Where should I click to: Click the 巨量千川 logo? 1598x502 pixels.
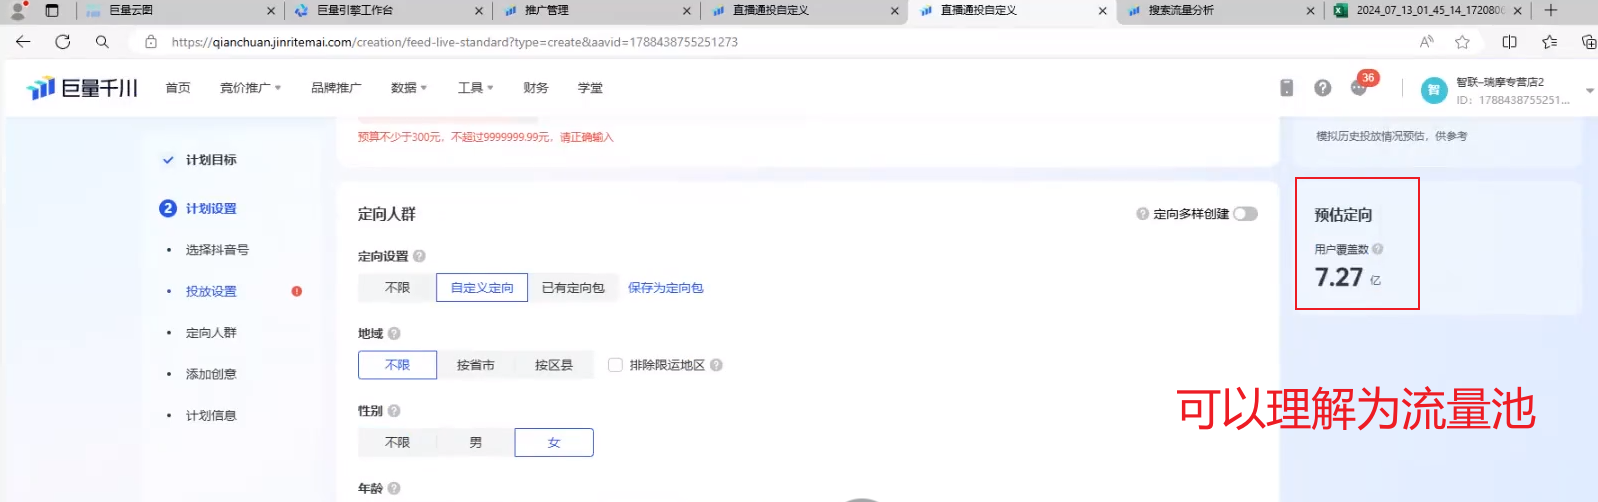point(82,88)
